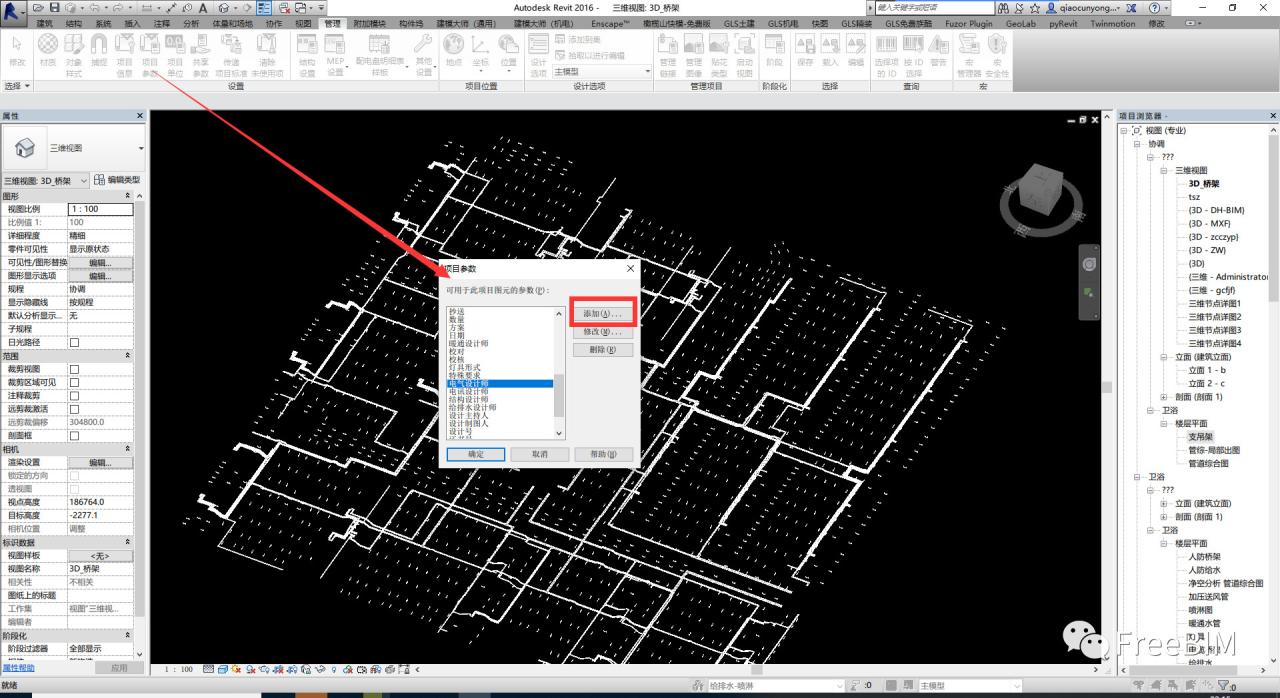Open 共享参数 shared parameters icon
The image size is (1280, 698).
200,53
